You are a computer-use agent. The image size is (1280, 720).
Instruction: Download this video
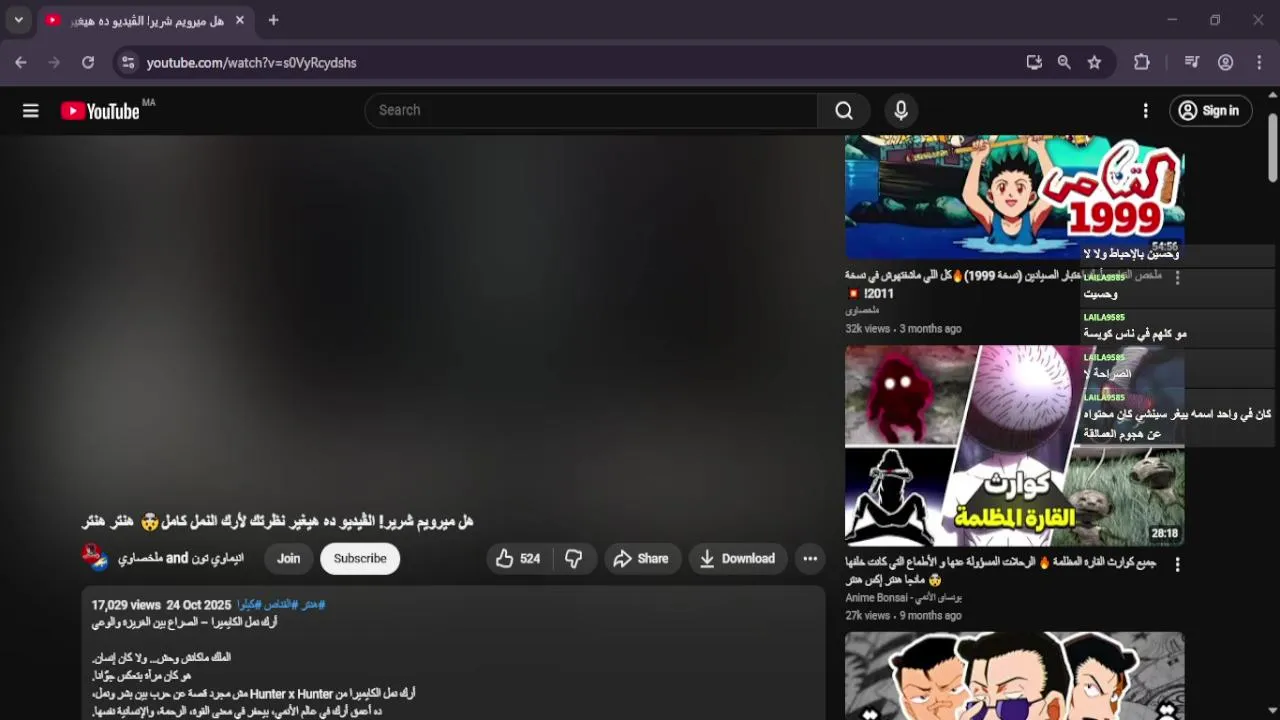pyautogui.click(x=737, y=559)
